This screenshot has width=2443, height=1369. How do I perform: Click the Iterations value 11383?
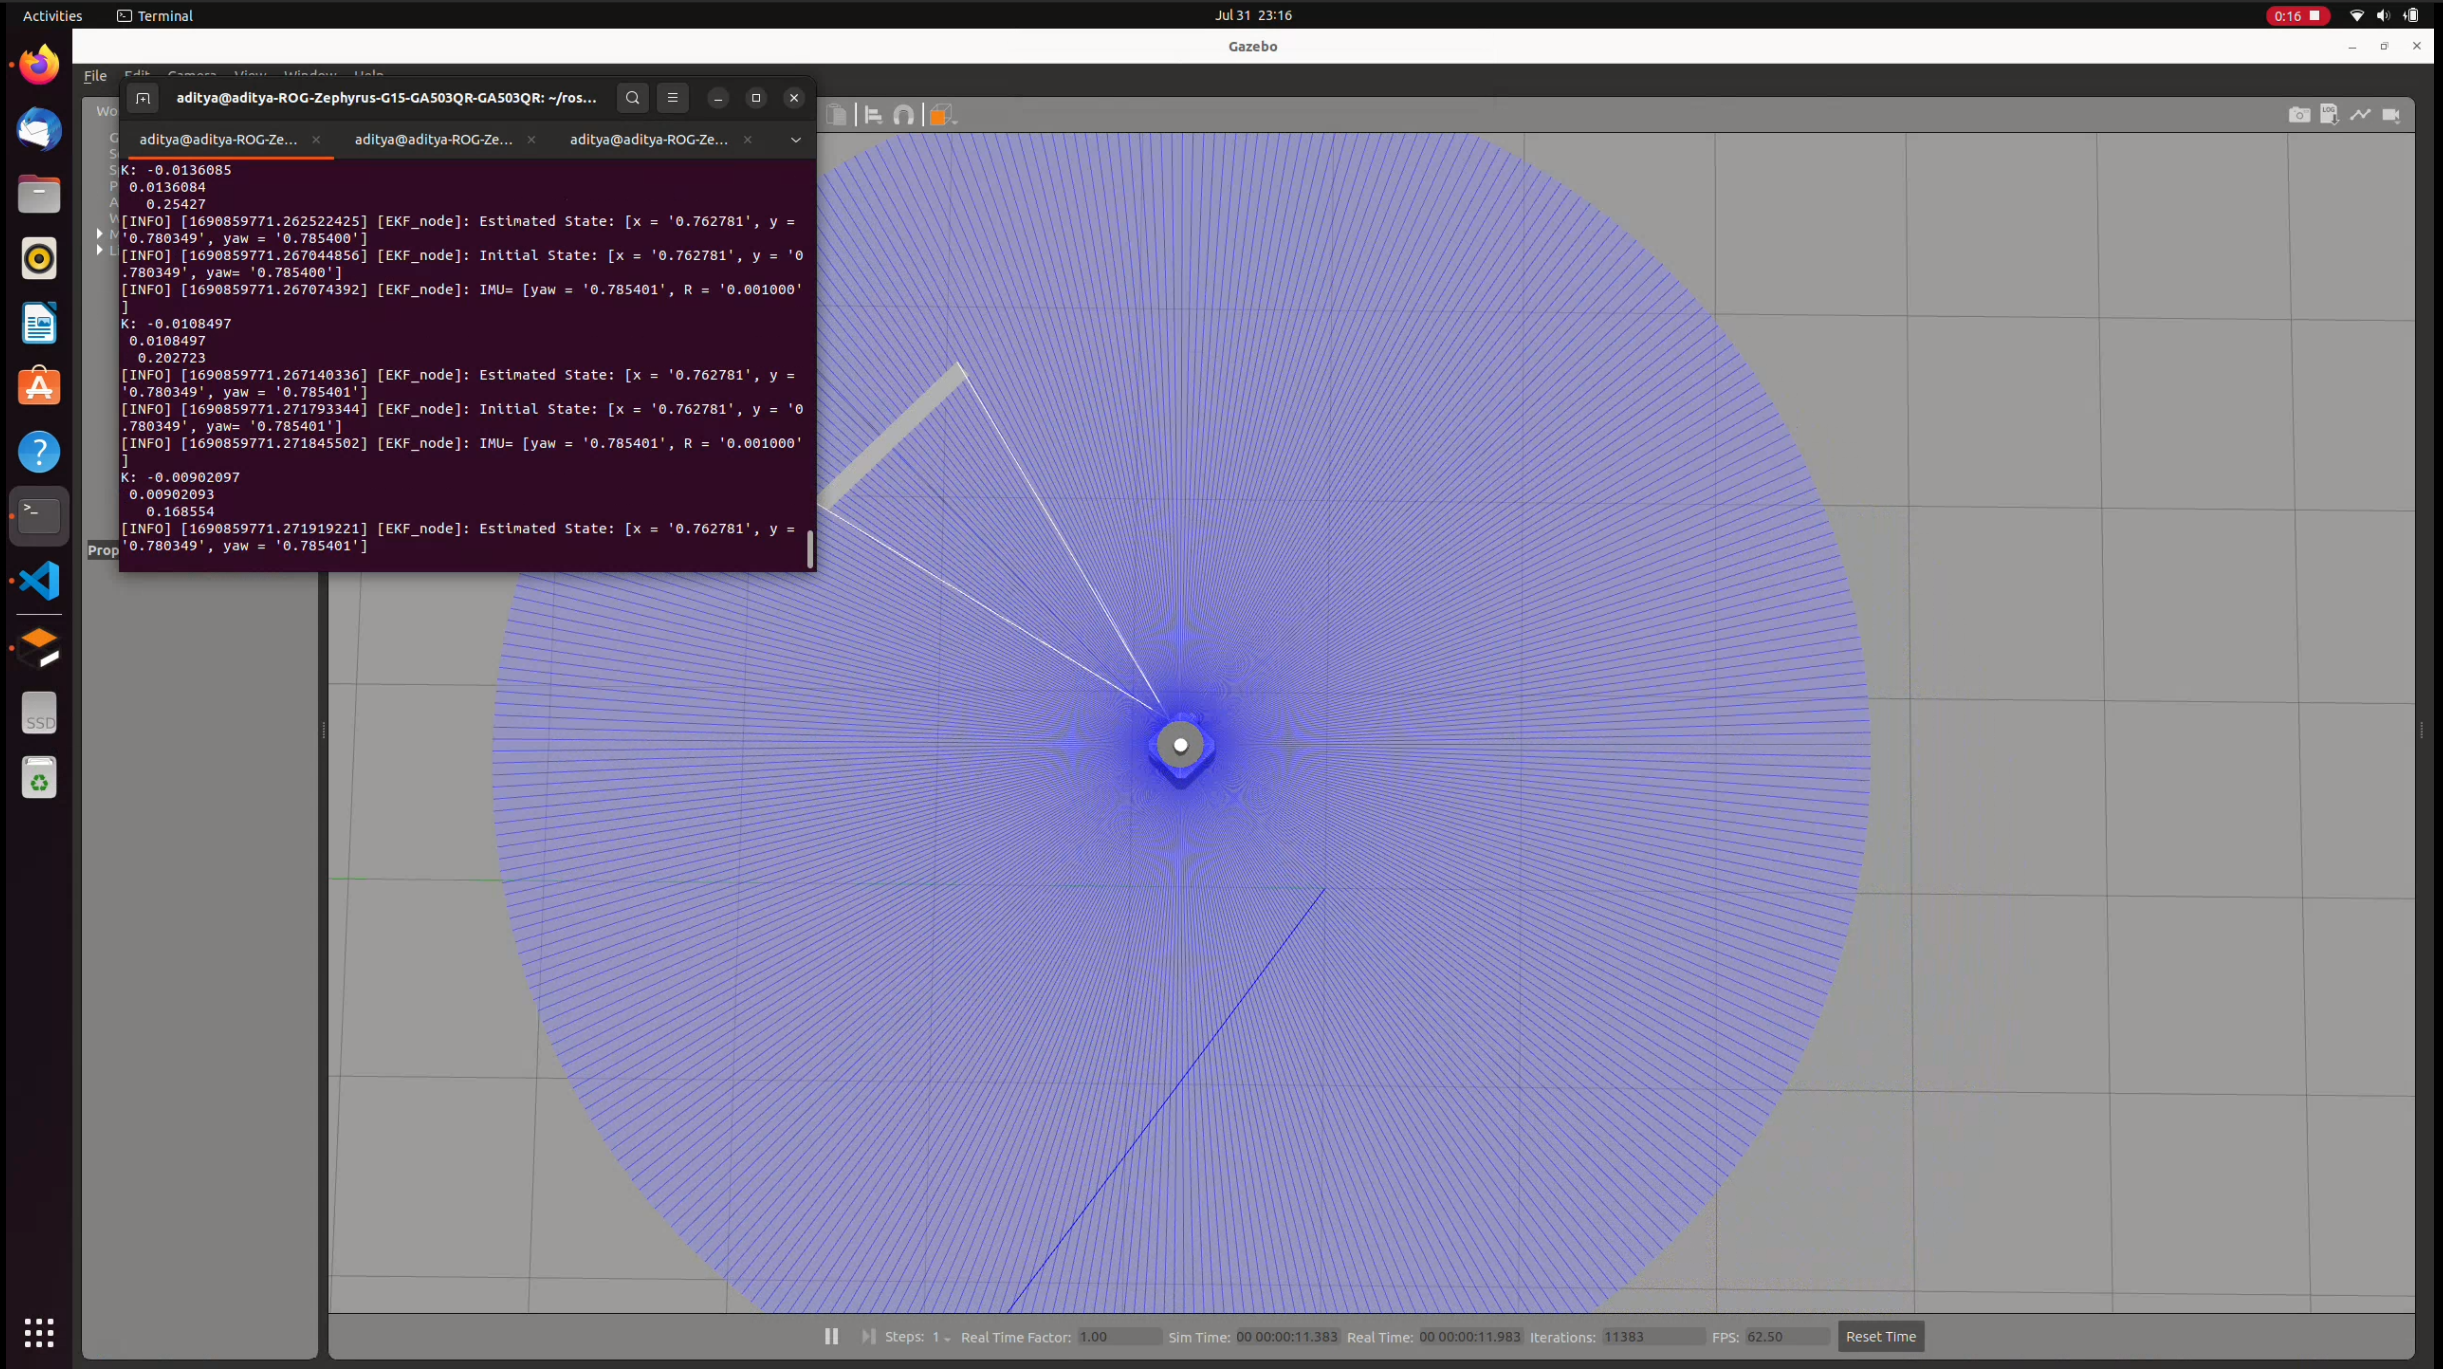pyautogui.click(x=1653, y=1337)
